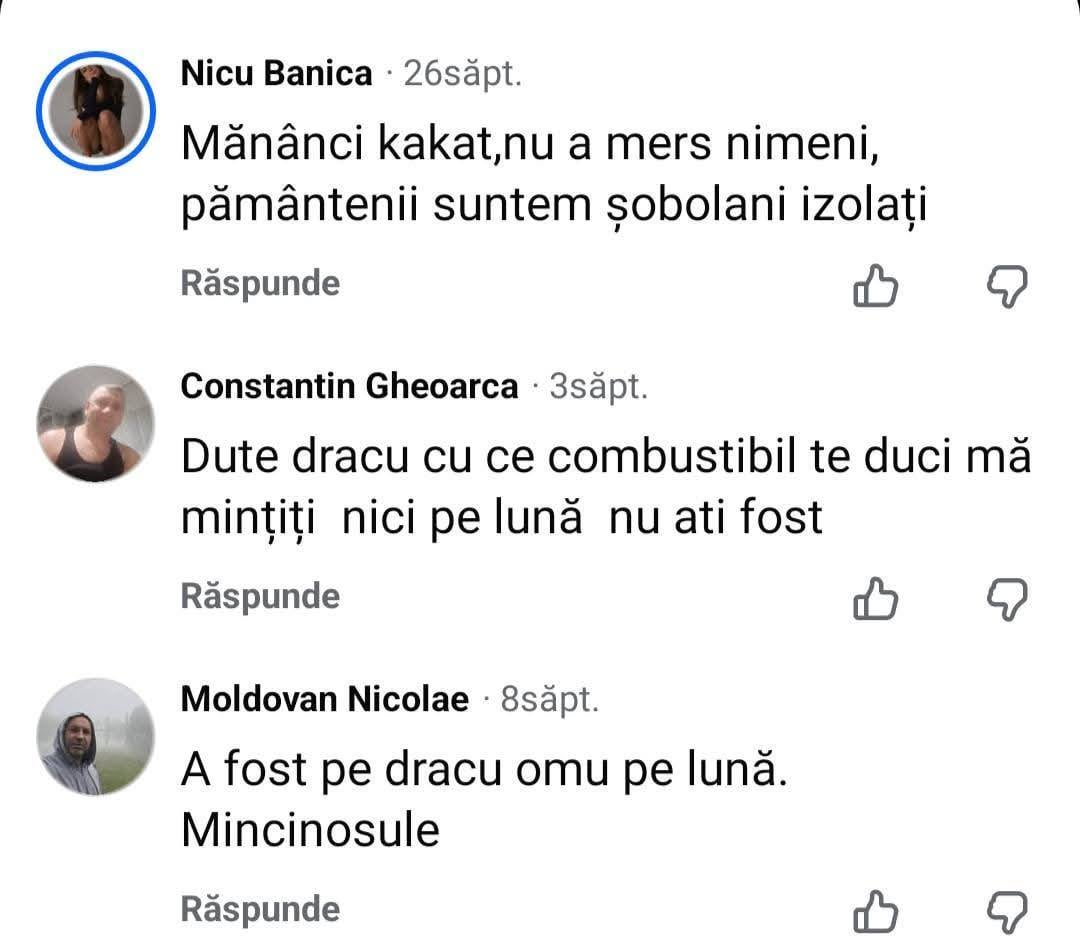Like Constantin Gheoarca's comment
The image size is (1080, 938).
(x=875, y=599)
